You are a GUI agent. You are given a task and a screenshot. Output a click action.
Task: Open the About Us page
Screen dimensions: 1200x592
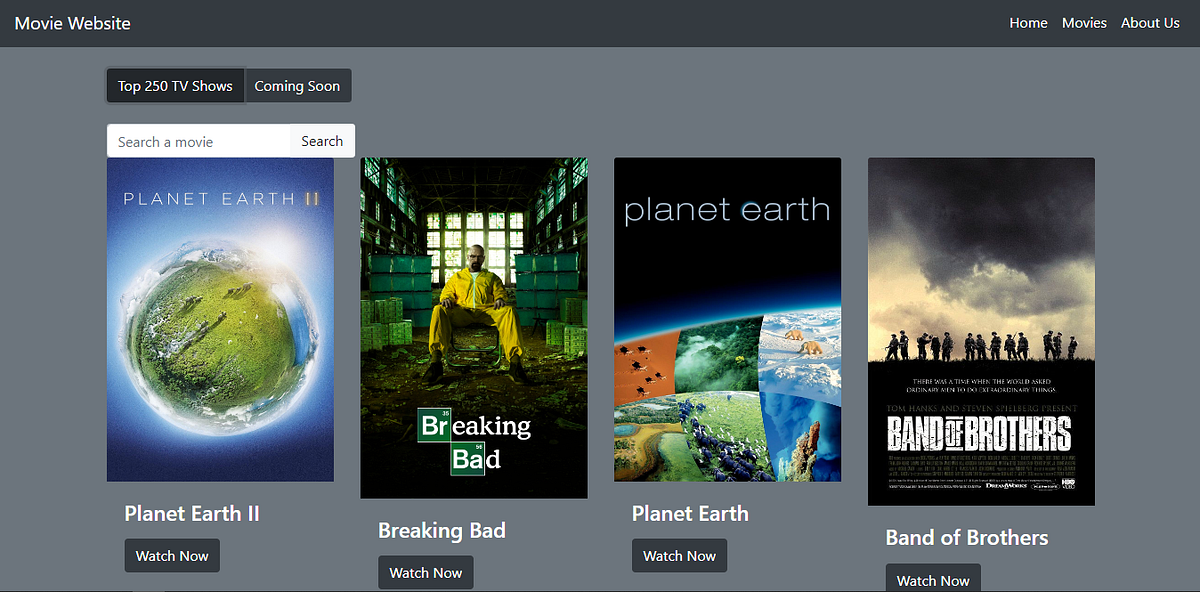[x=1150, y=22]
